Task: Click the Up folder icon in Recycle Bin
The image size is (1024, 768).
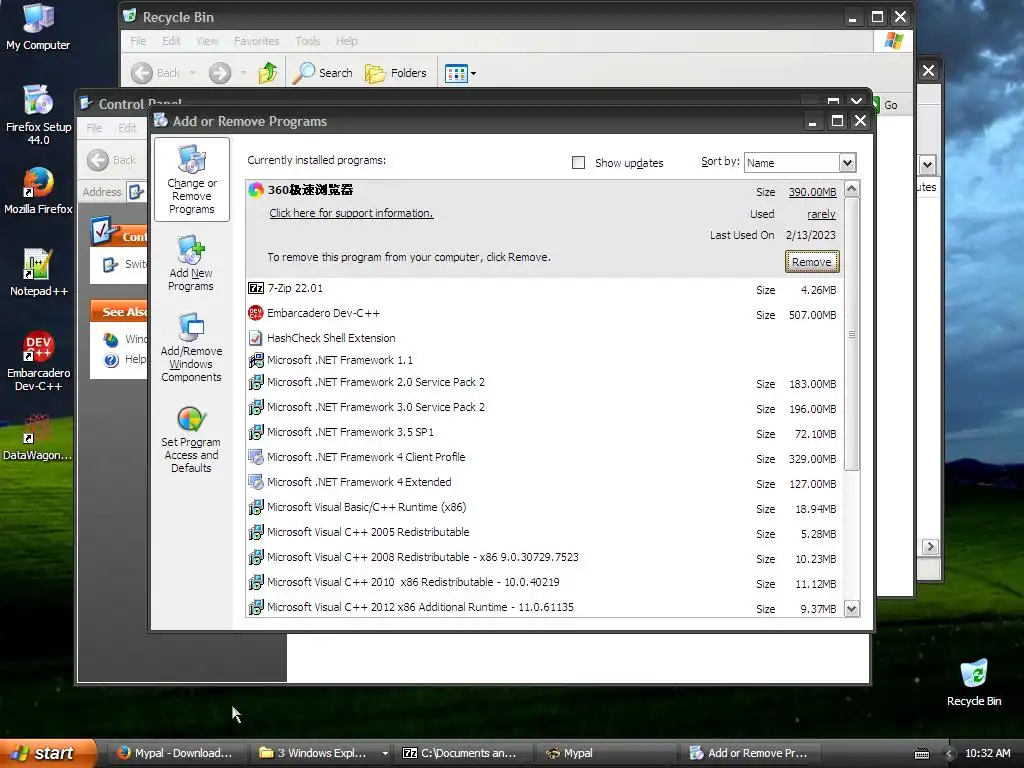Action: [268, 73]
